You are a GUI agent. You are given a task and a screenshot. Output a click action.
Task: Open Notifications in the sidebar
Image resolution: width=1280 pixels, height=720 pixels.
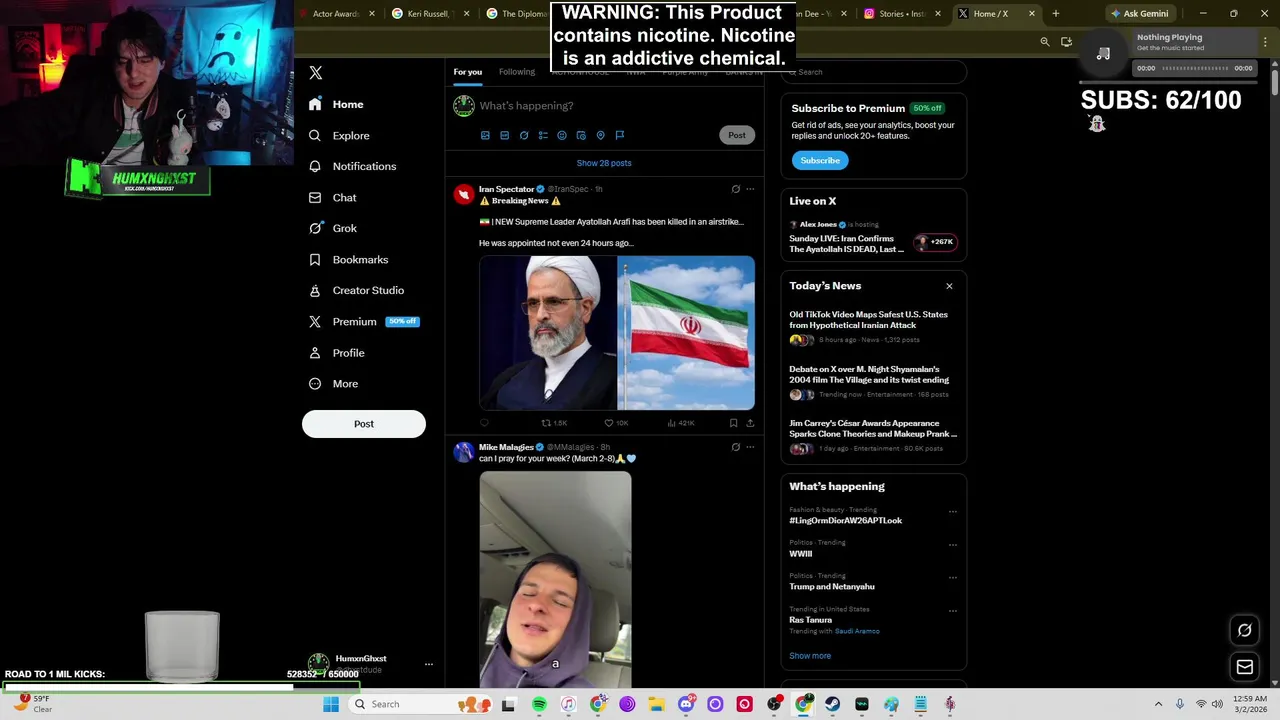[353, 166]
